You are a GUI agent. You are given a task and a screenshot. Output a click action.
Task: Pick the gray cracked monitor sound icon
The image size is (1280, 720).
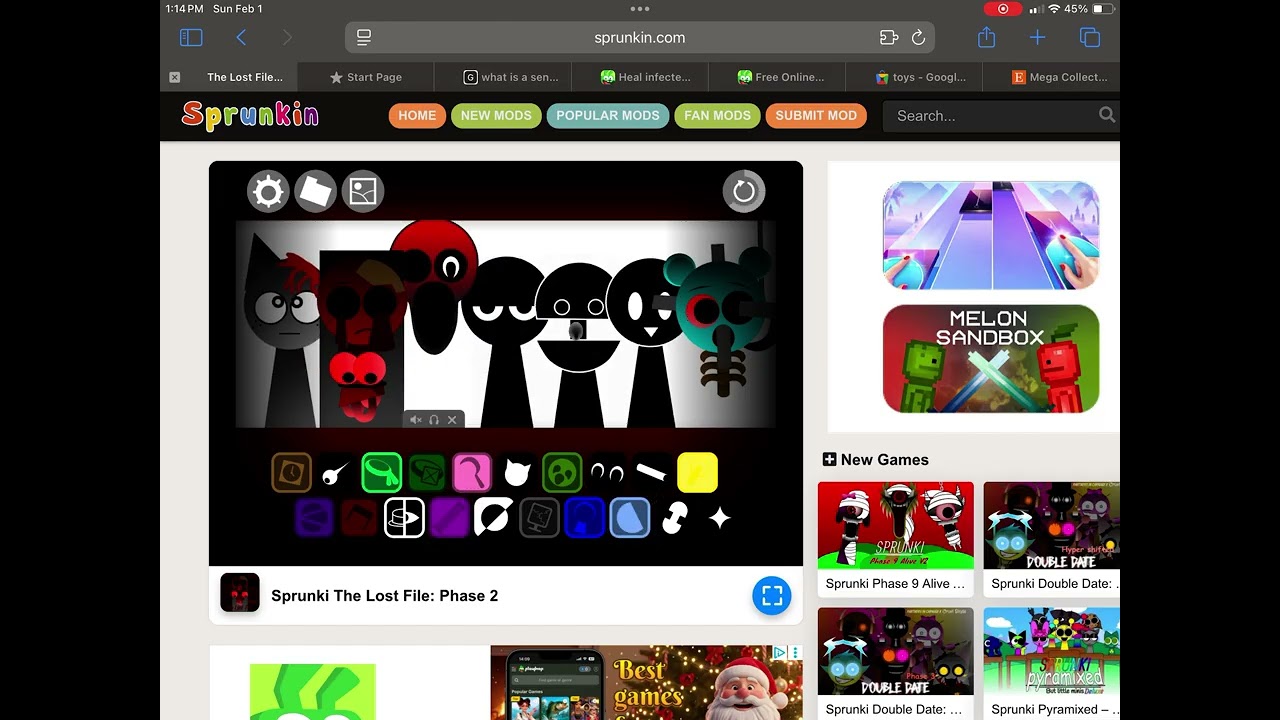(x=540, y=517)
